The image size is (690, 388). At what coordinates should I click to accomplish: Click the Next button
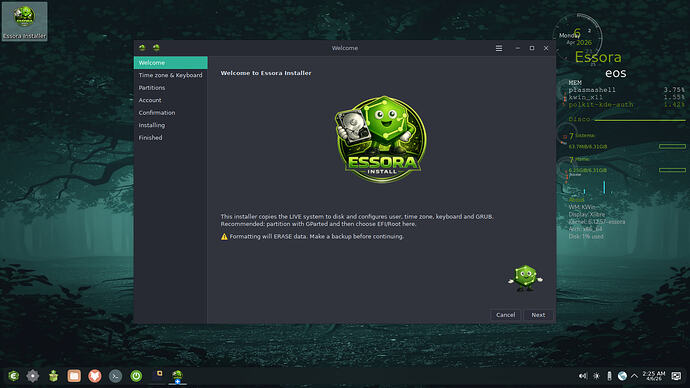click(x=538, y=315)
